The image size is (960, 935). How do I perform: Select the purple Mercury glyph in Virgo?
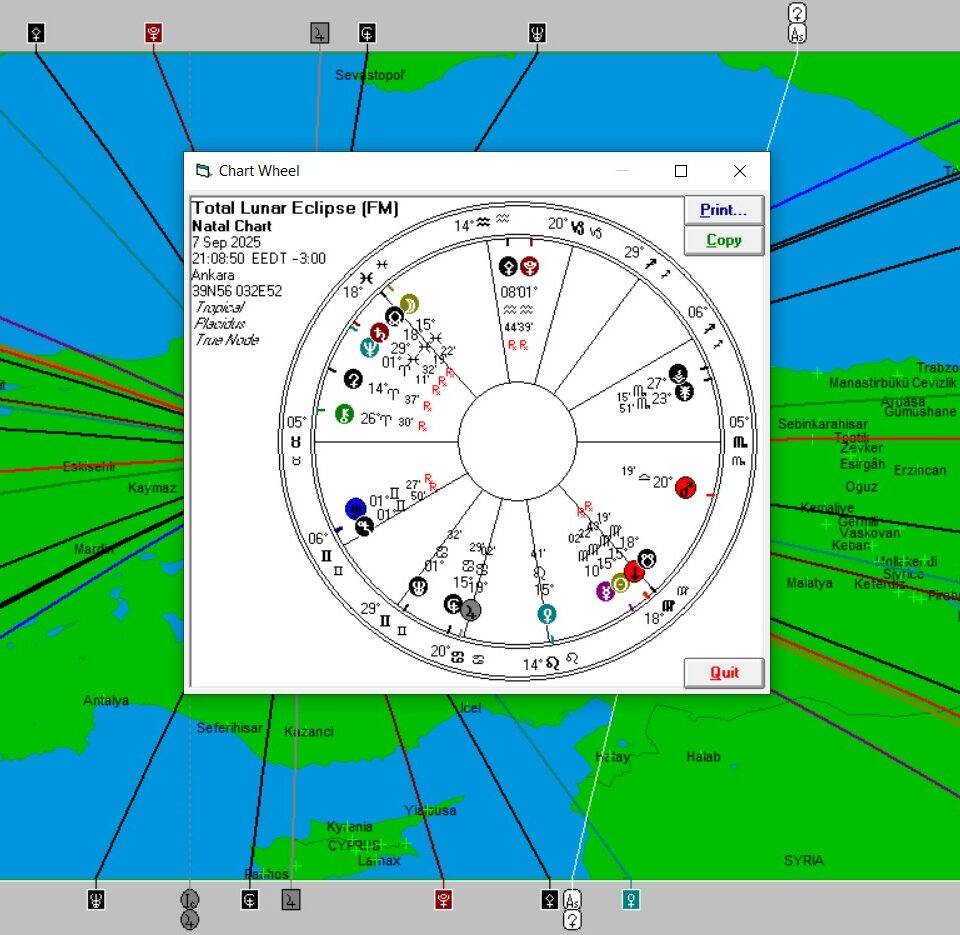605,591
